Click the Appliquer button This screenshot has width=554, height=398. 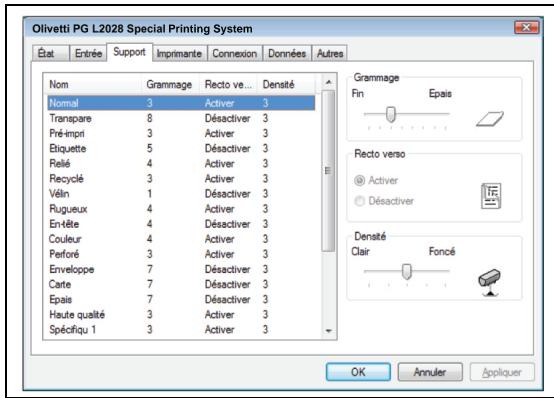click(x=502, y=372)
